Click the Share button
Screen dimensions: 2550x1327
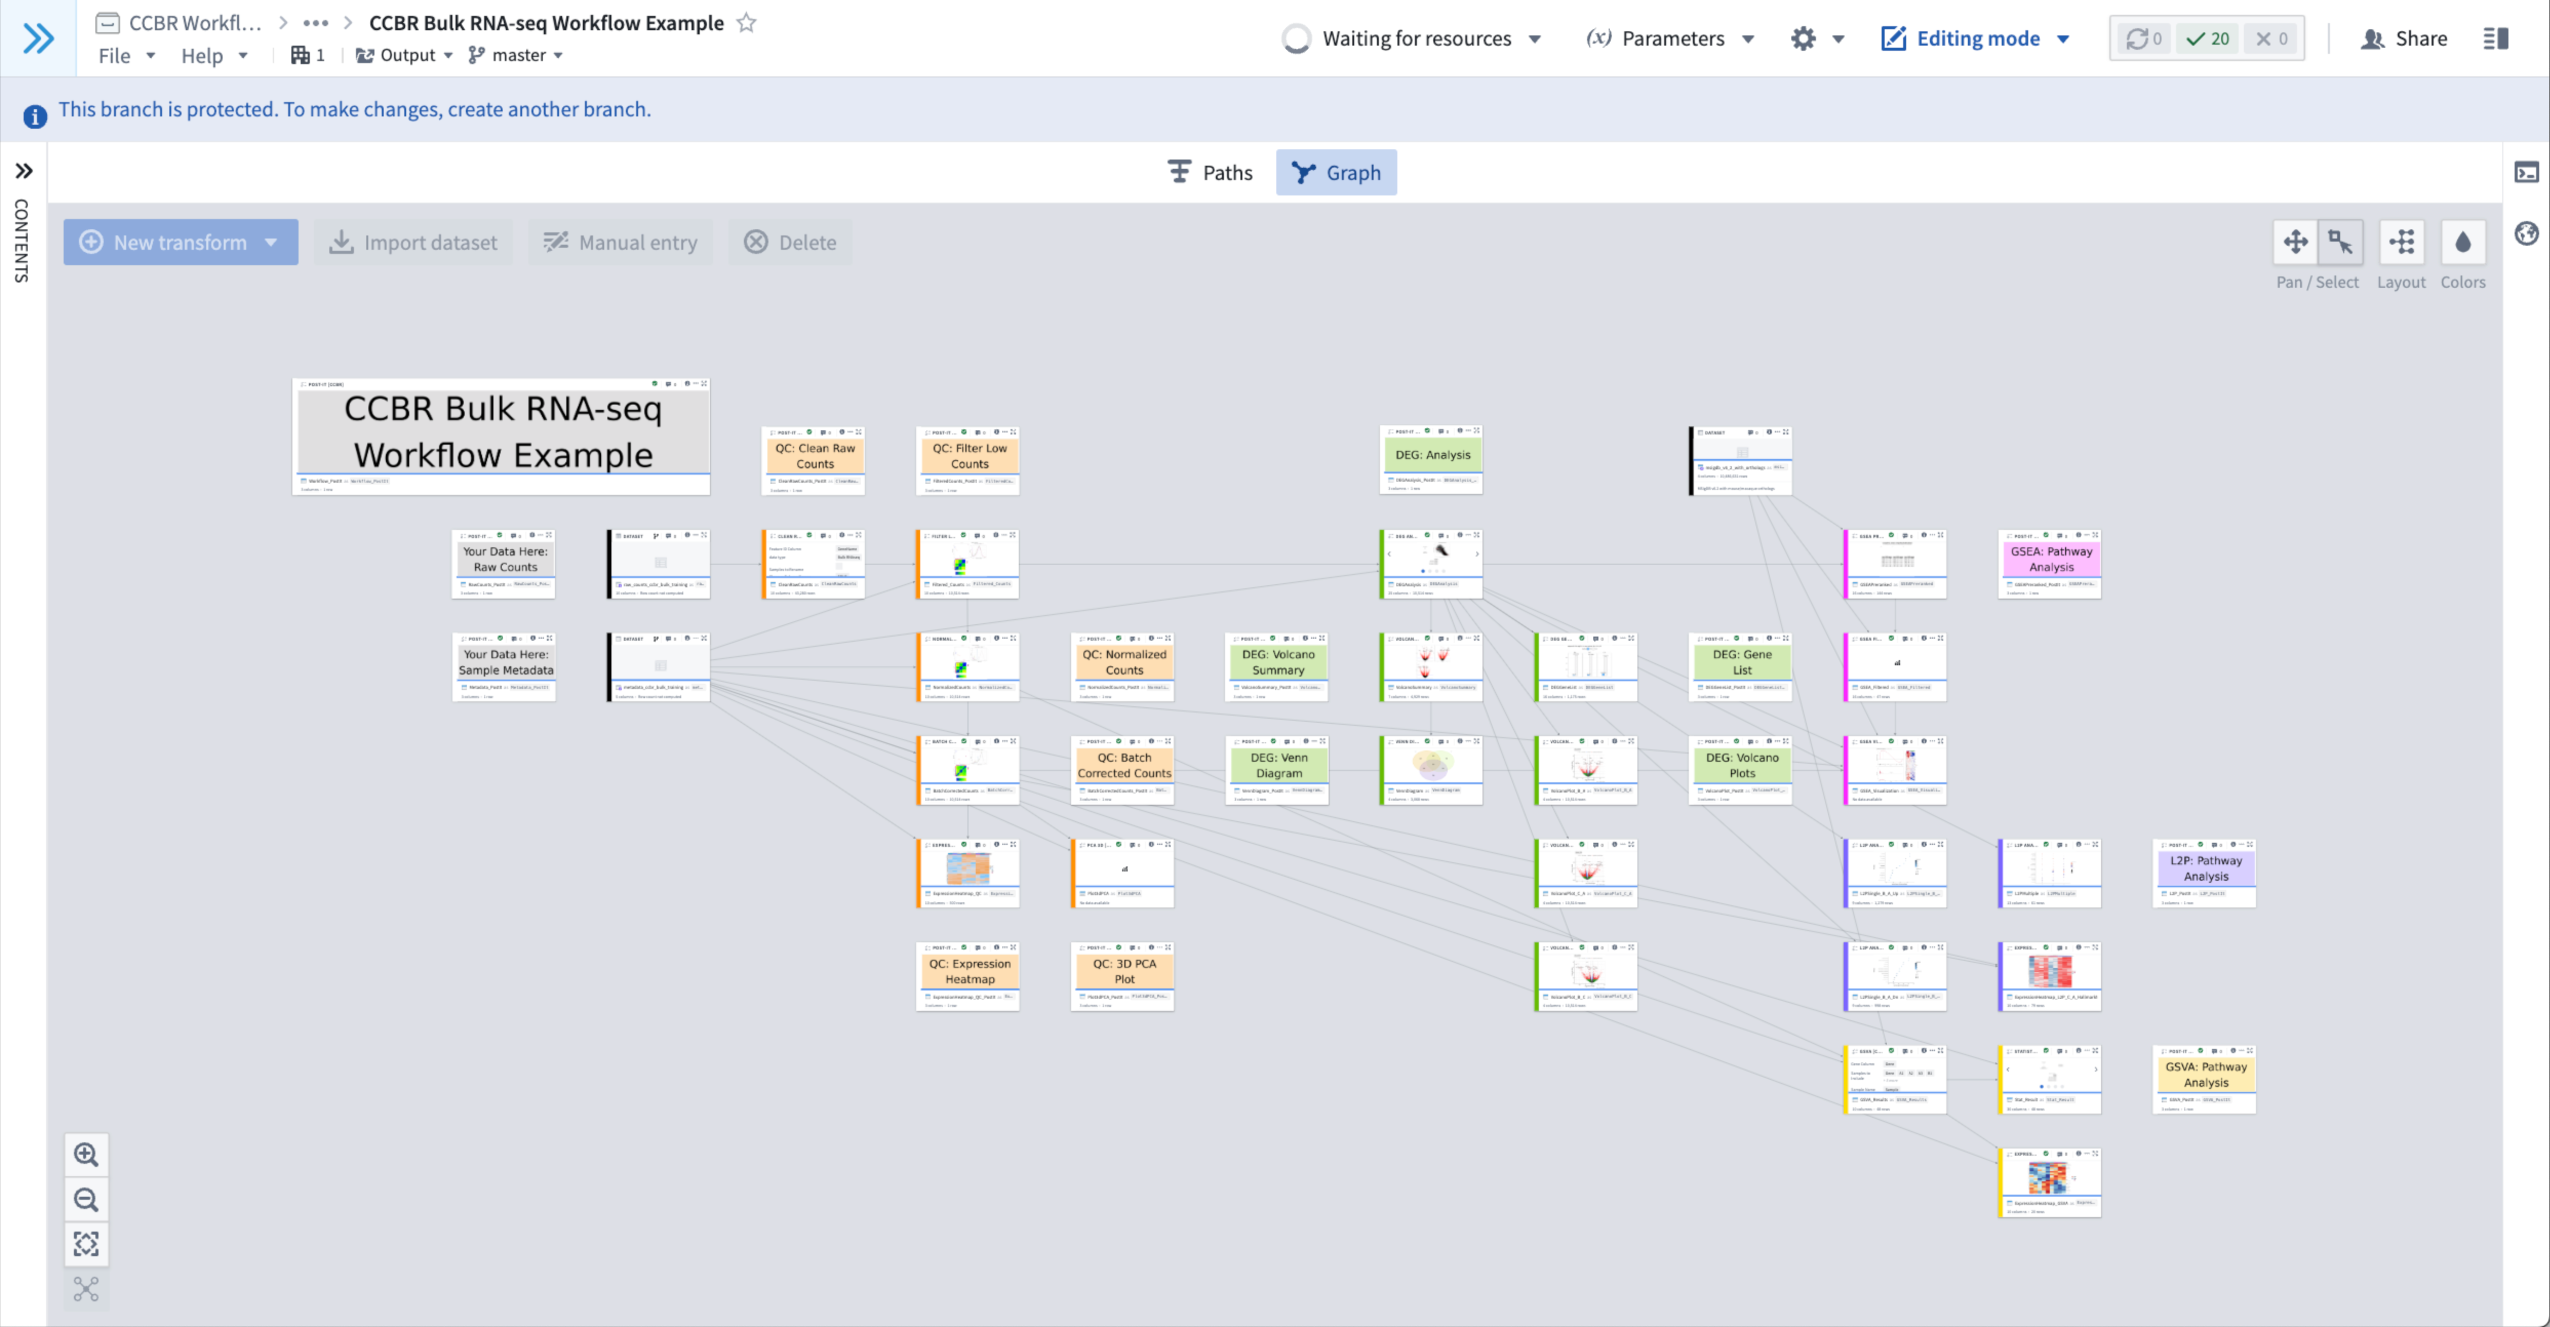click(2405, 39)
